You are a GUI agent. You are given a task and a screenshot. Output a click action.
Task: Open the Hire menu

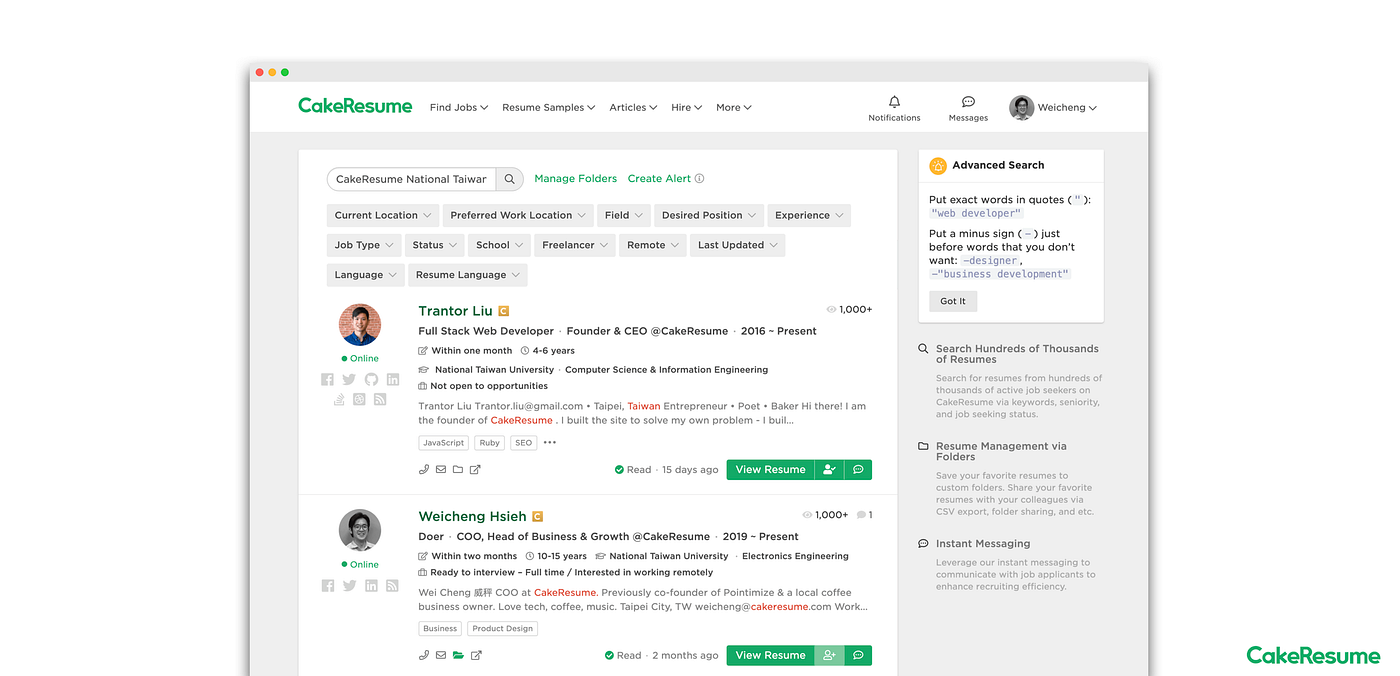(687, 107)
